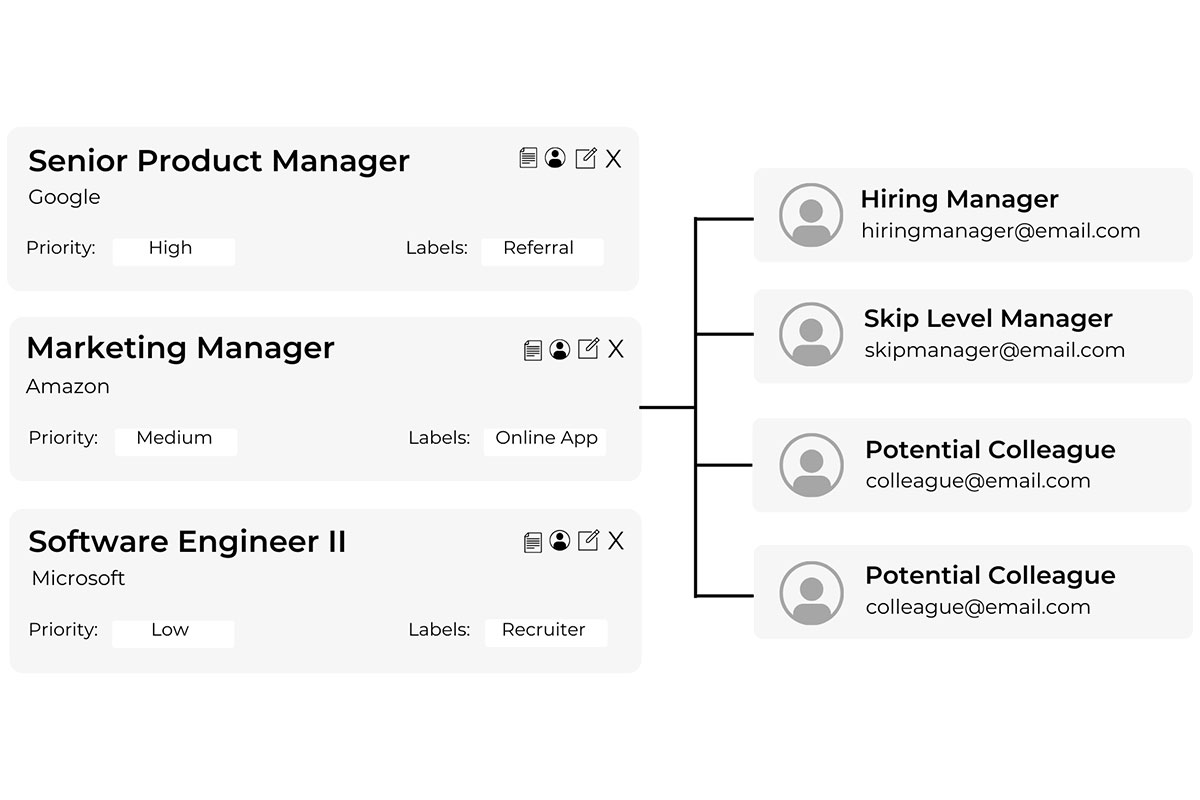Screen dimensions: 1200x800
Task: Click the Referral label field
Action: point(541,250)
